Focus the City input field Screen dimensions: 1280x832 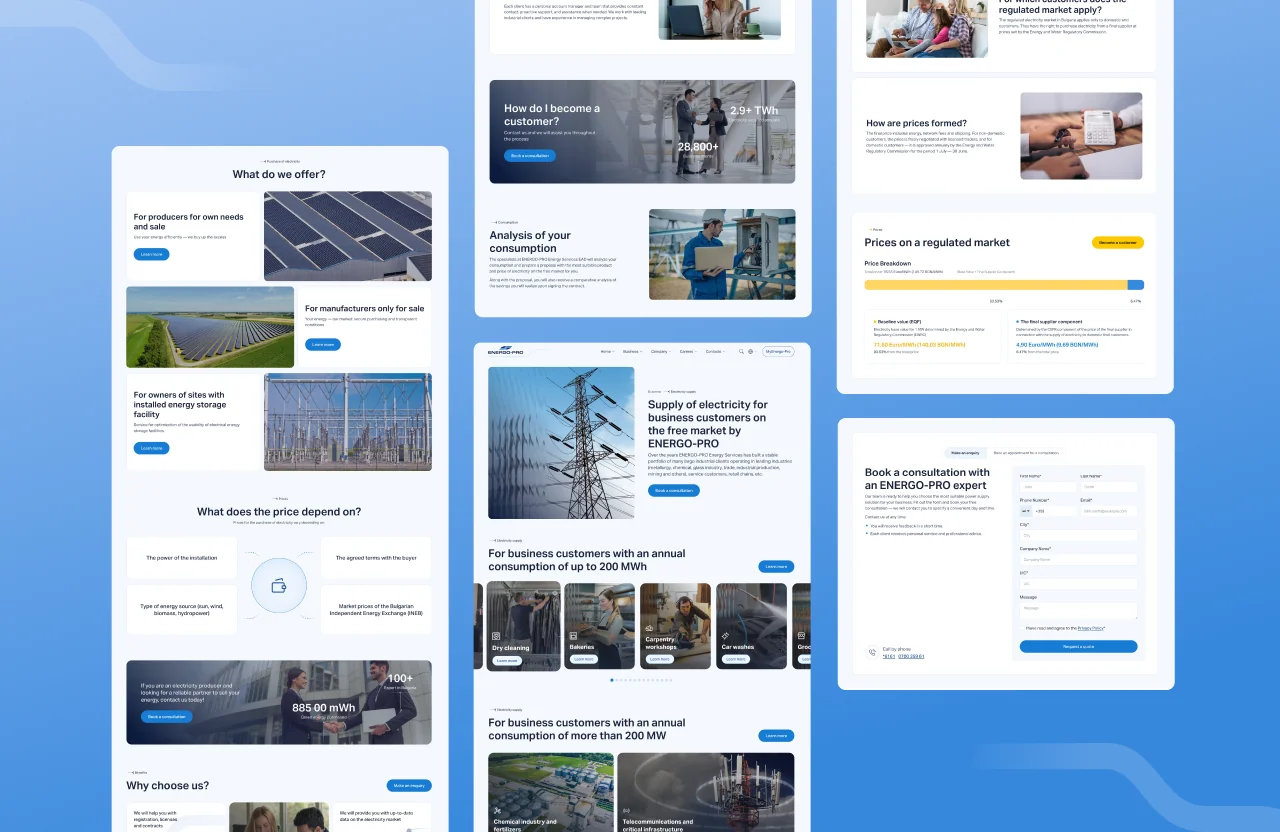coord(1078,535)
